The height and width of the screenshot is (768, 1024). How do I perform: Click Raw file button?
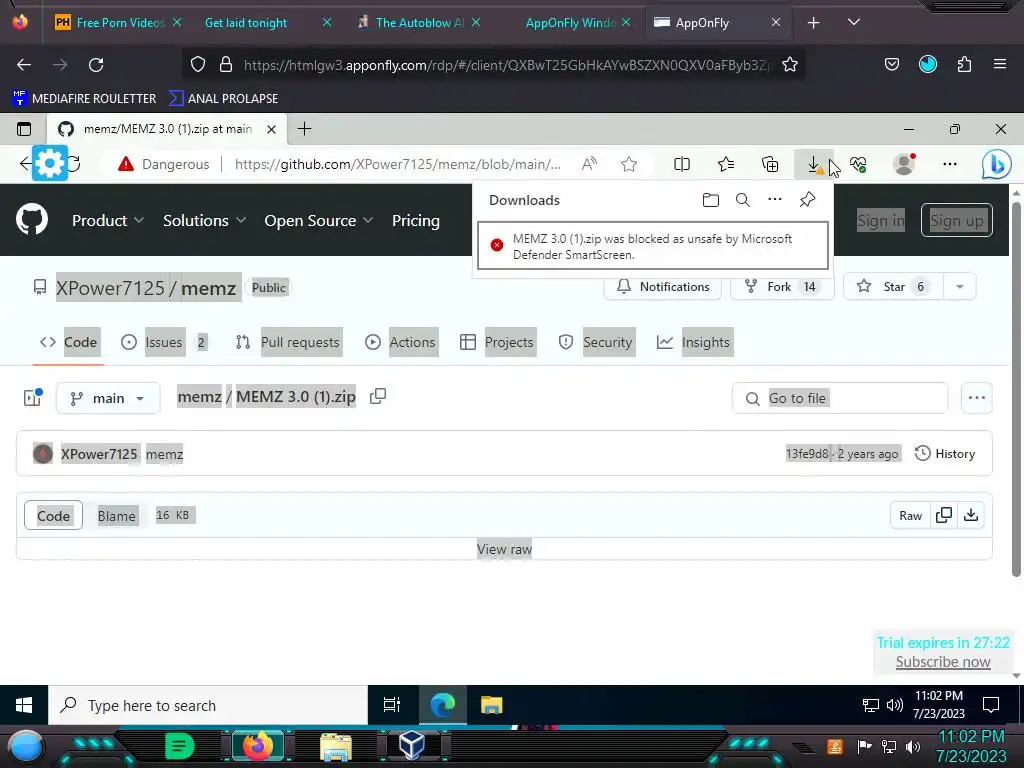(x=910, y=515)
